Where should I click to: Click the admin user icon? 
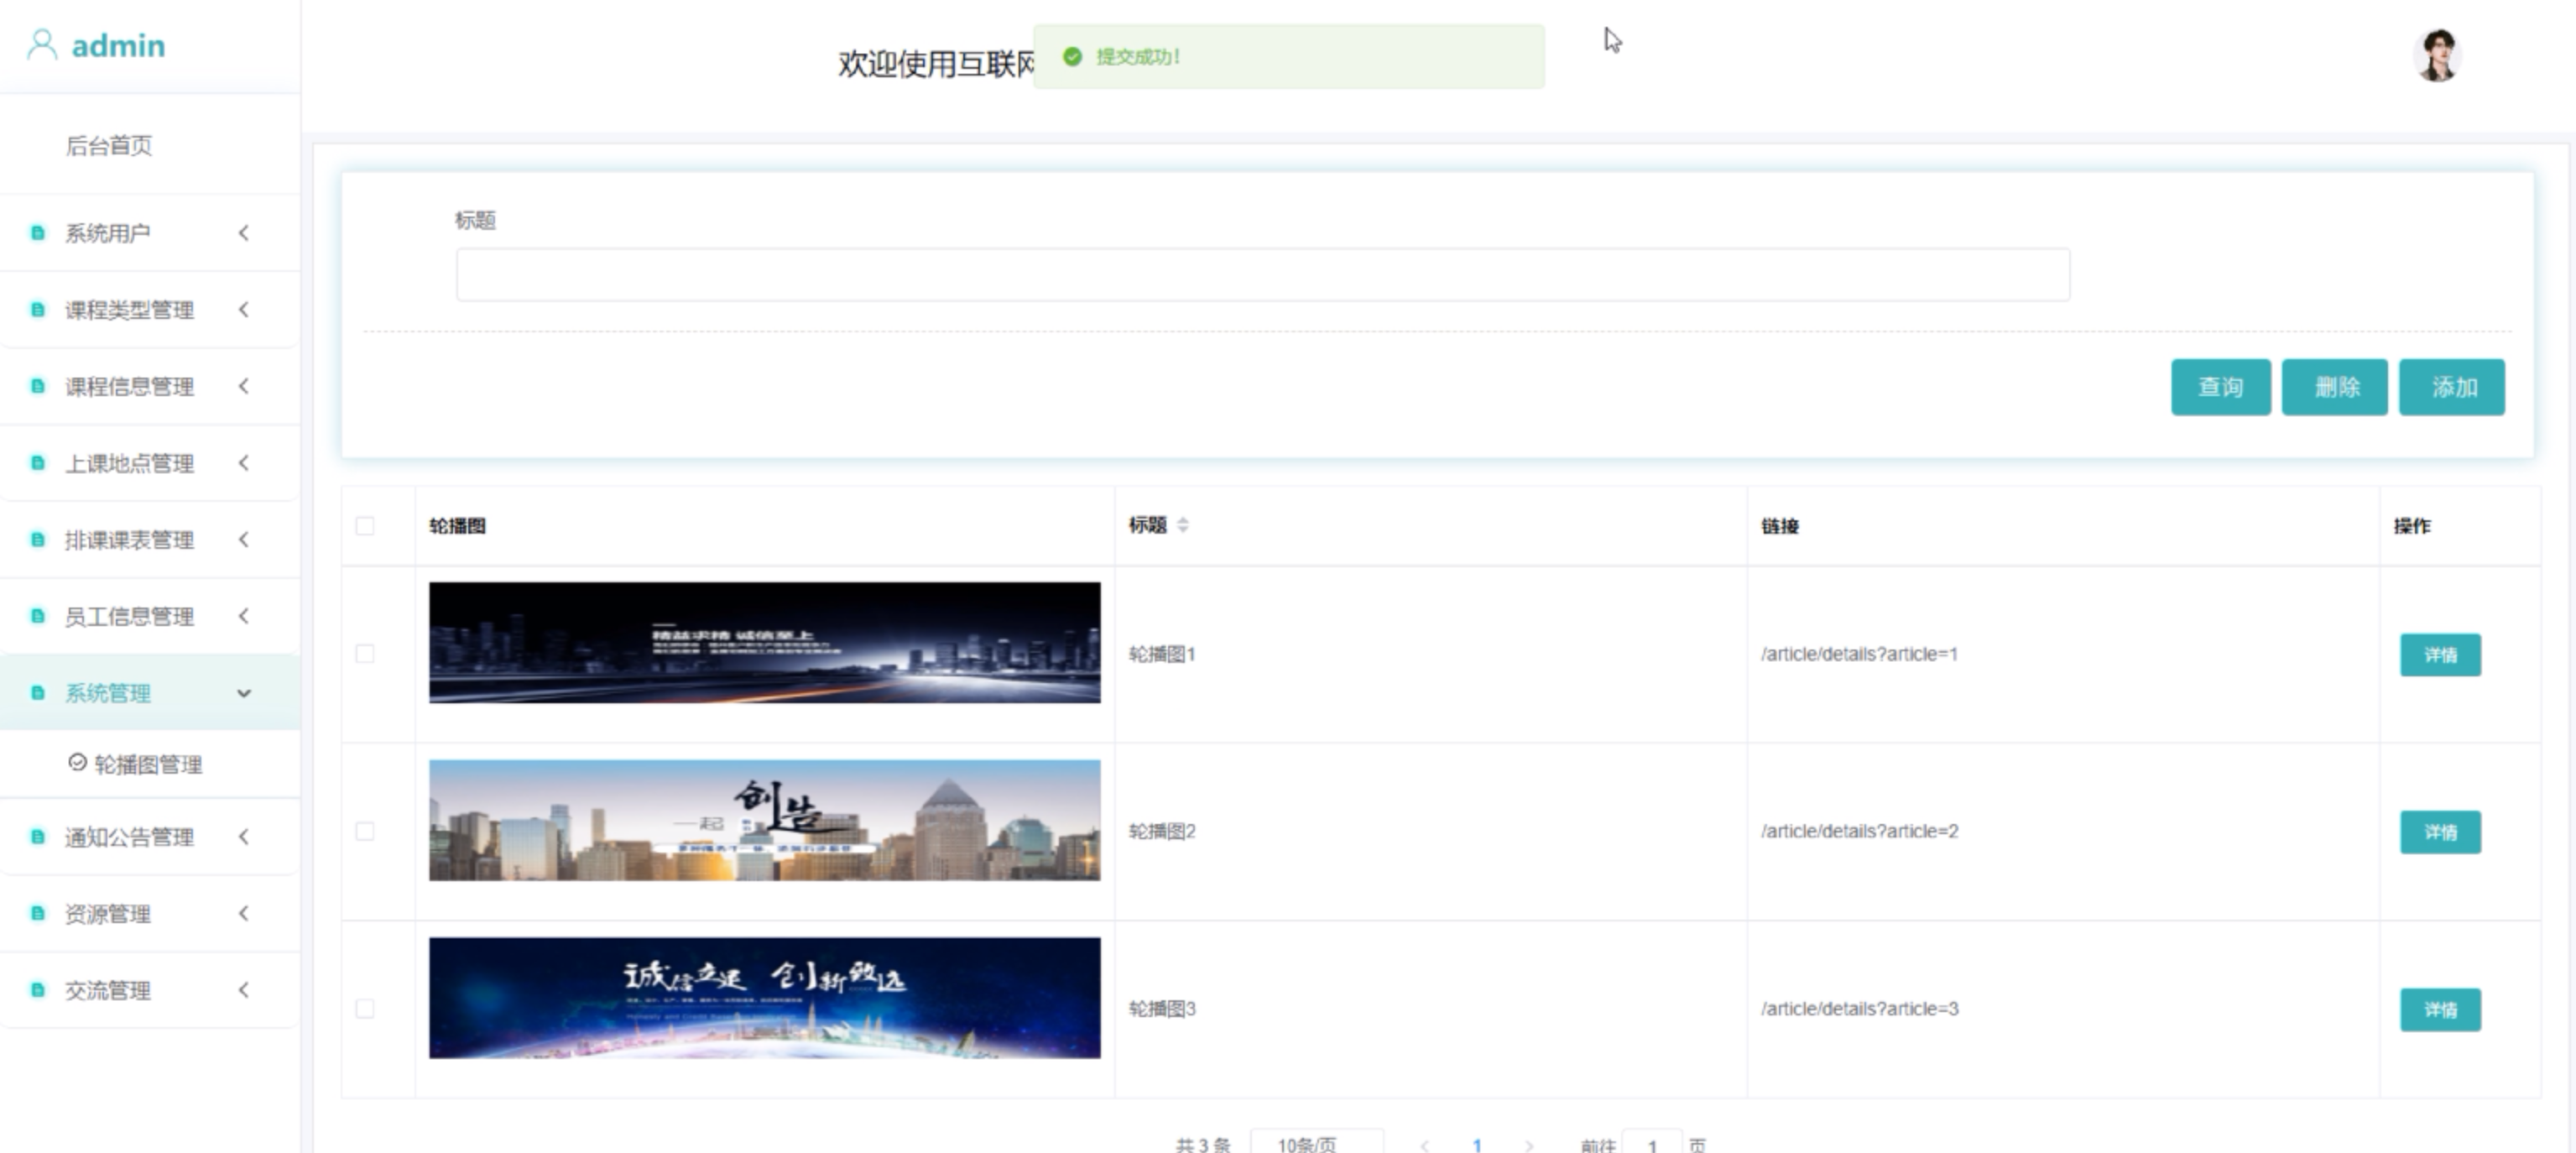tap(41, 45)
